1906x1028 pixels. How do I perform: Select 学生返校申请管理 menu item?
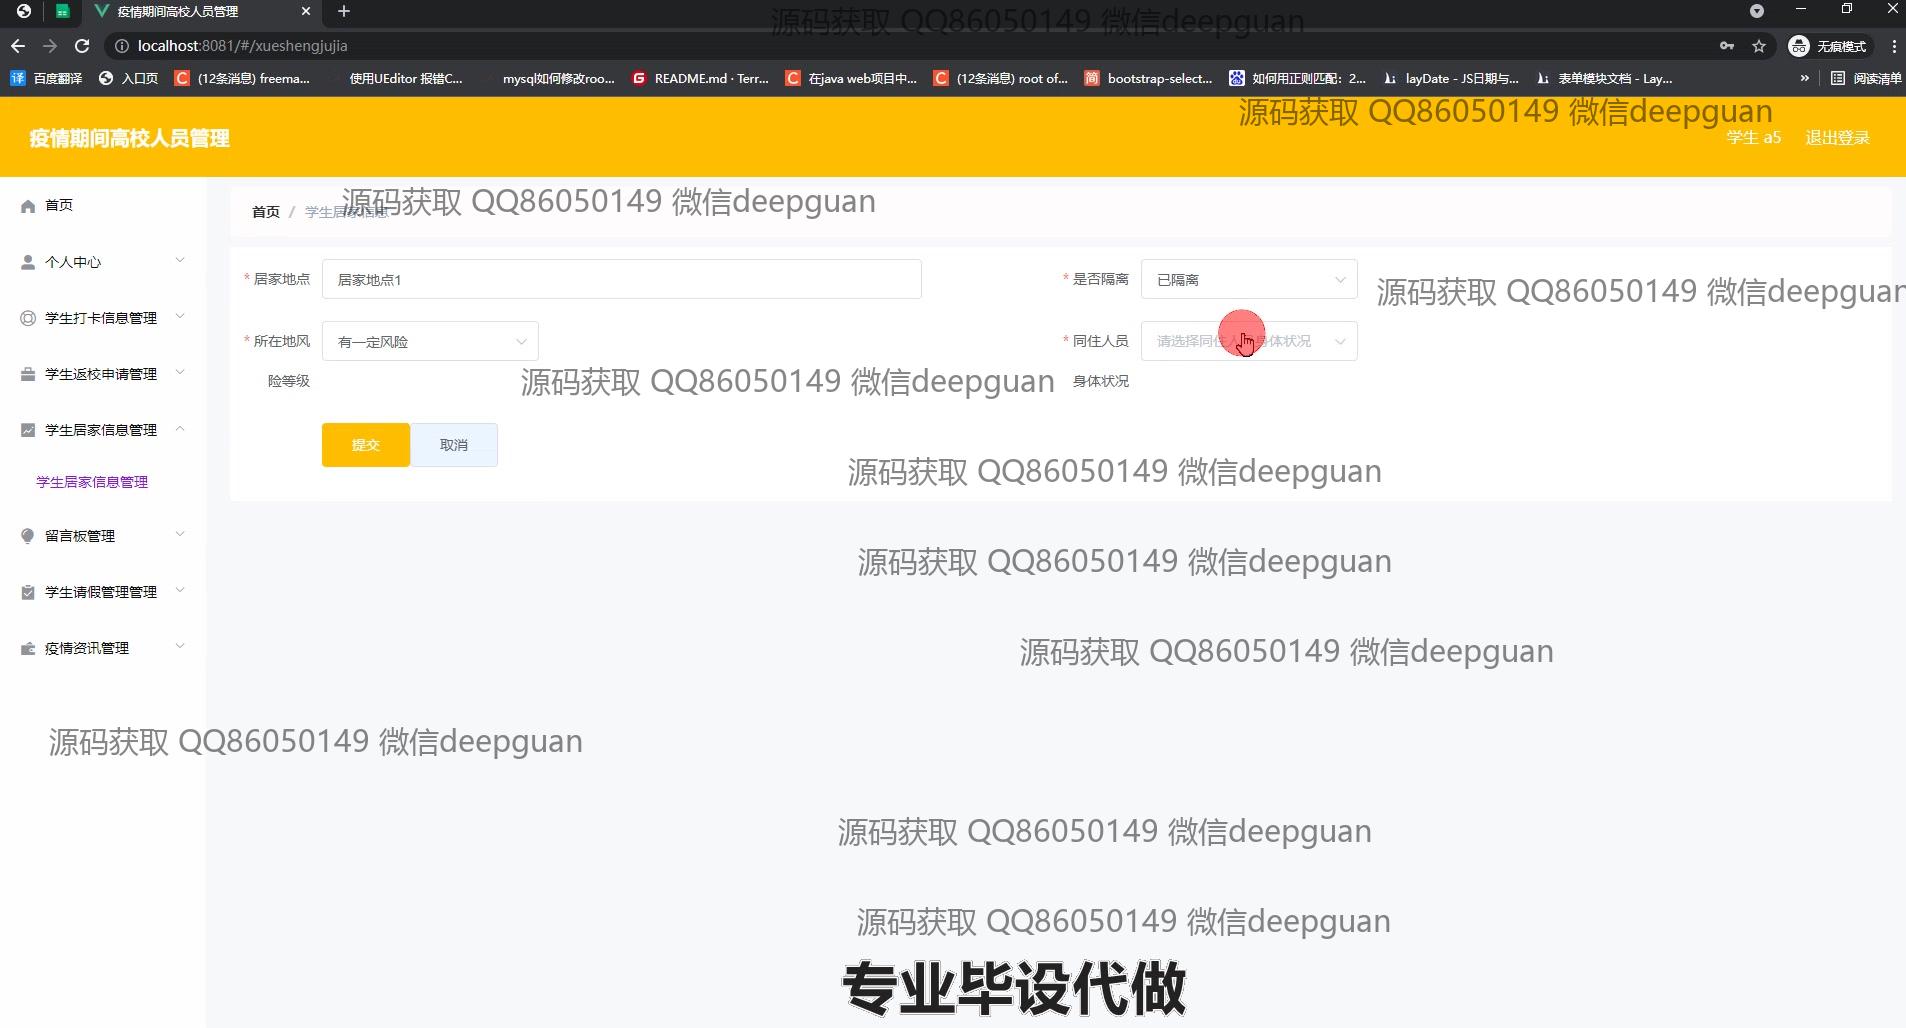pos(103,374)
